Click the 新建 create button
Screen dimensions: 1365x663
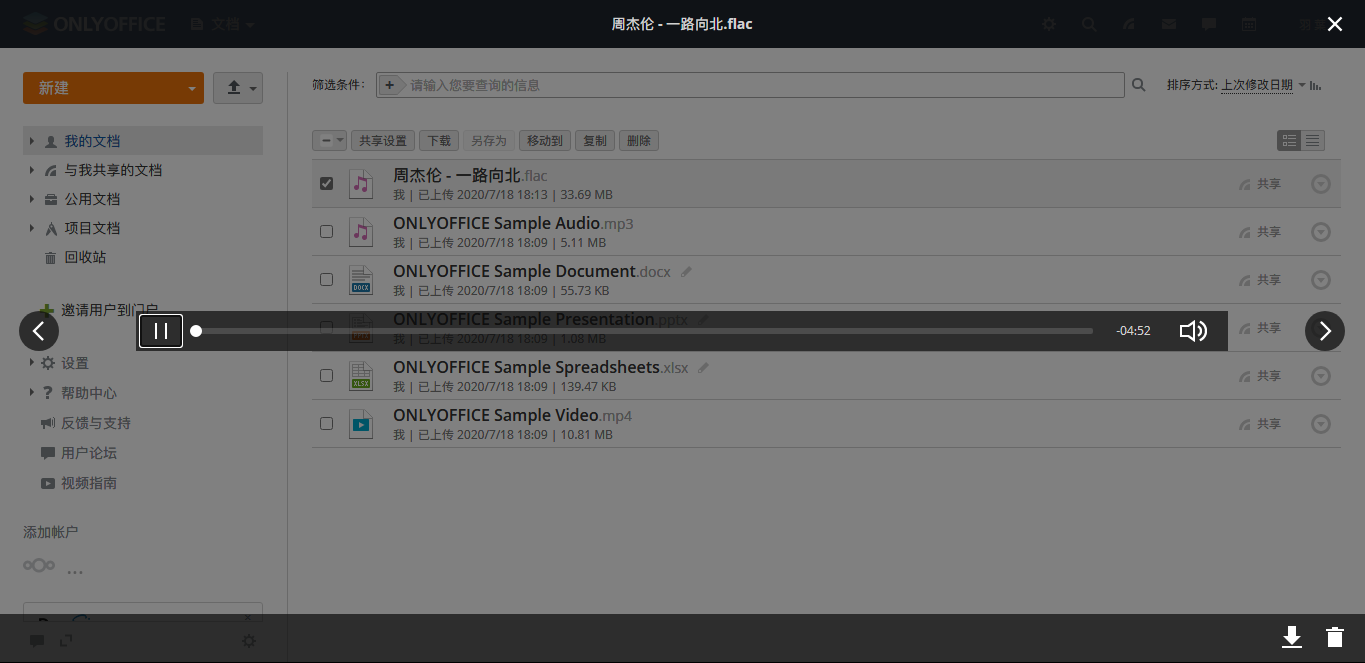tap(101, 88)
